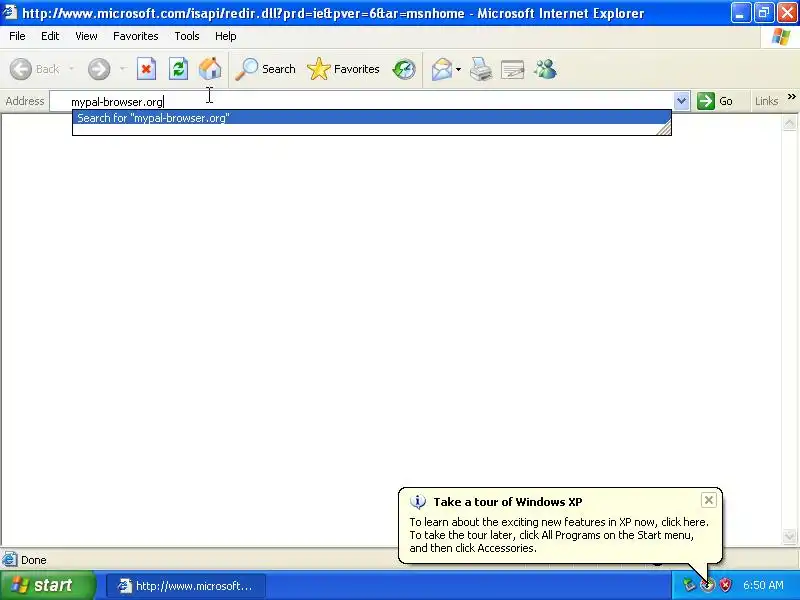
Task: Click the IE icon in title bar
Action: [x=10, y=12]
